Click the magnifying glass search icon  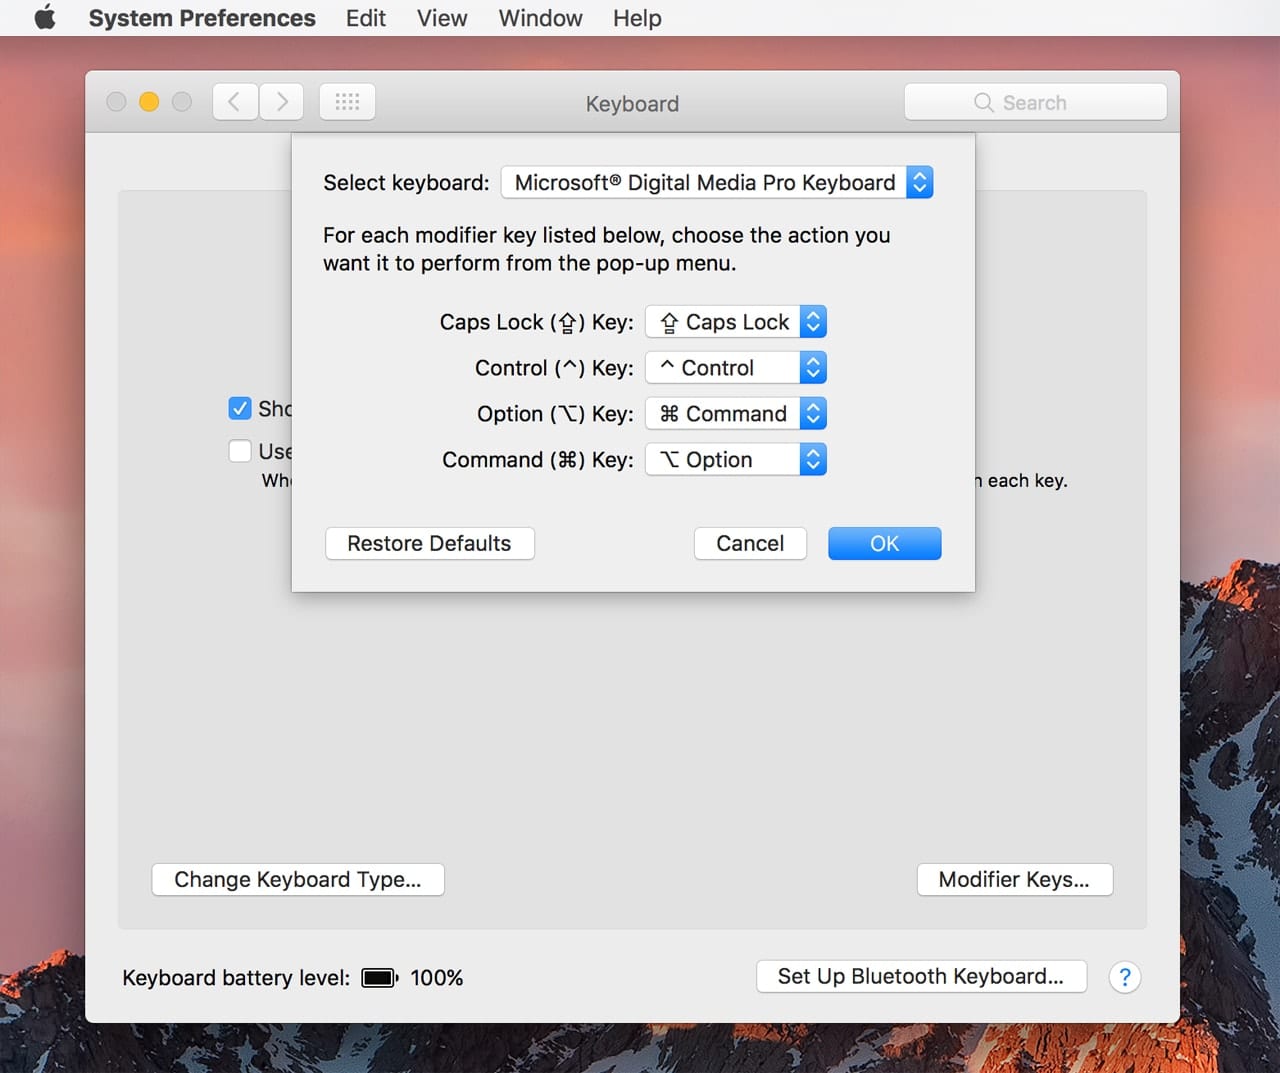983,103
